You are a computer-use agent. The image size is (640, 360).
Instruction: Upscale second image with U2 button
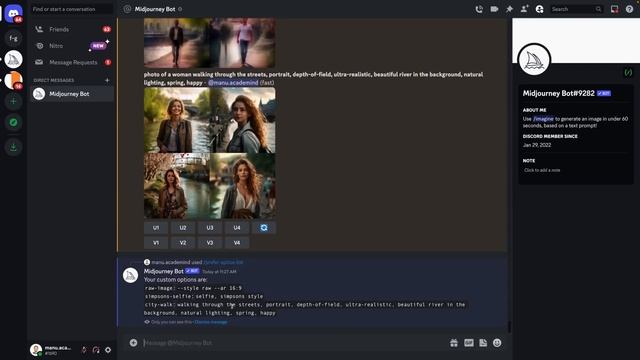click(183, 228)
